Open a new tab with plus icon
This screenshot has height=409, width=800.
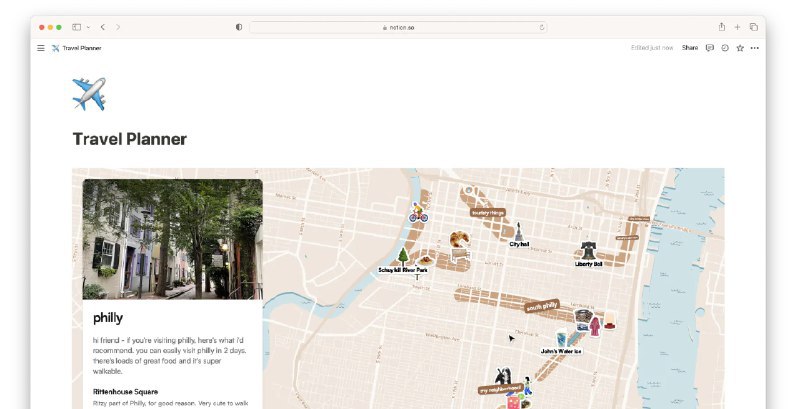point(738,27)
